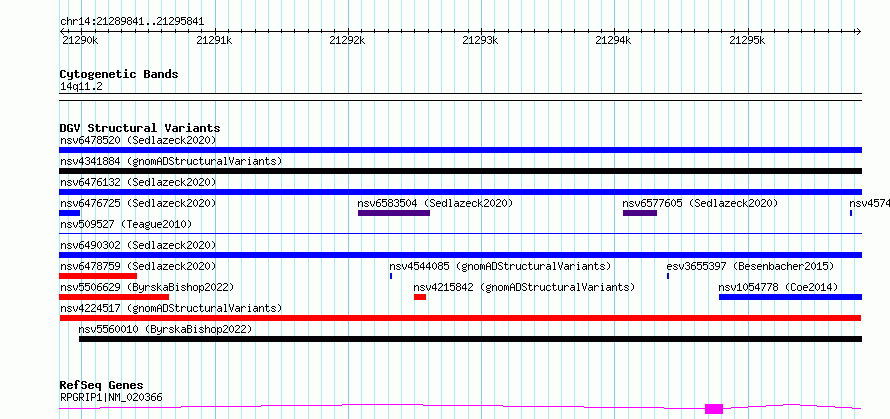Select the nsv5506629 (ByrskaBishop2022) label

click(x=147, y=287)
